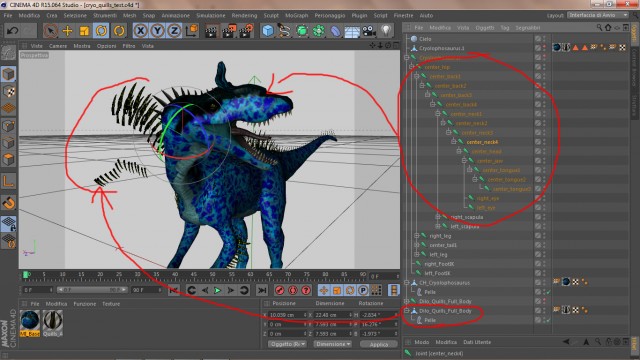This screenshot has height=360, width=640.
Task: Select the Move tool icon
Action: click(x=67, y=31)
